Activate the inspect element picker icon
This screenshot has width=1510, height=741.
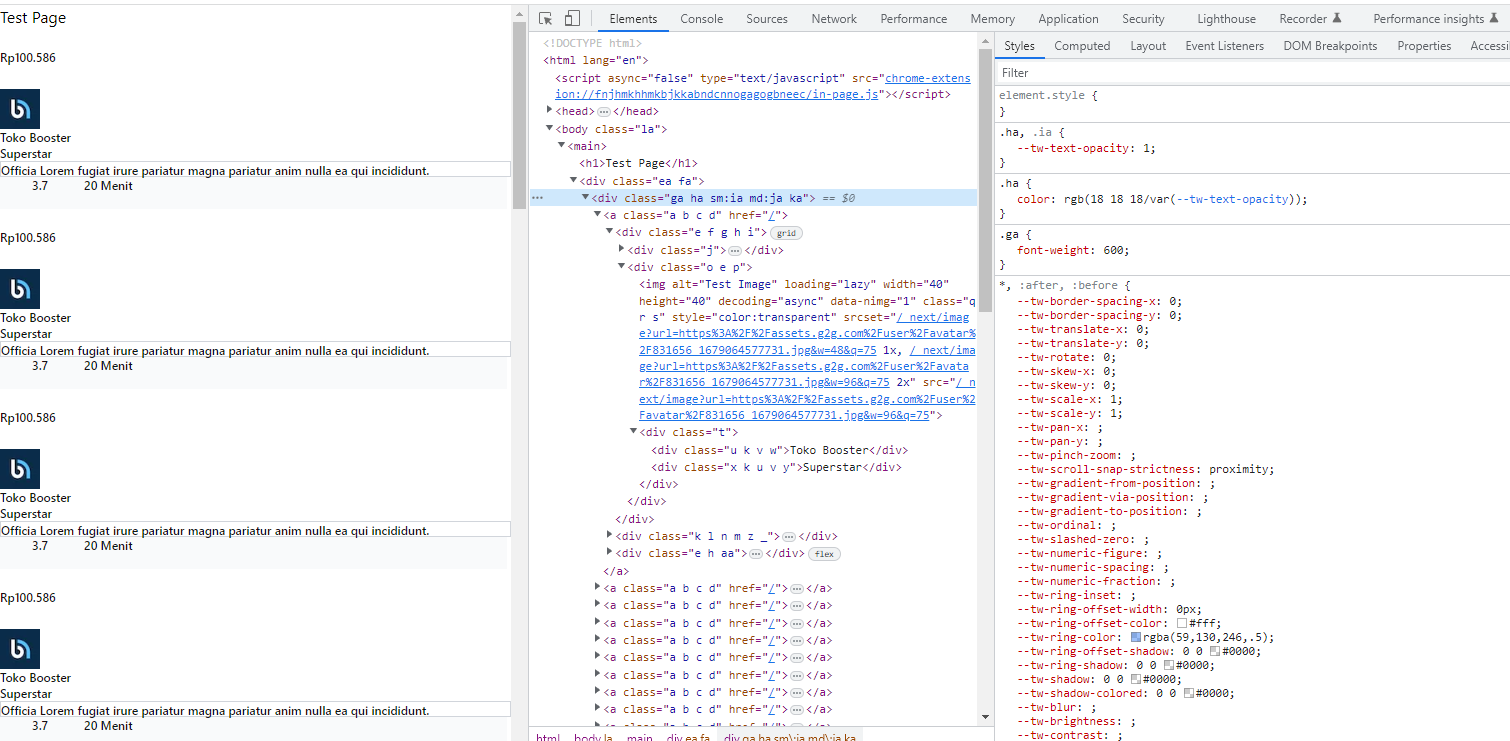click(x=546, y=18)
